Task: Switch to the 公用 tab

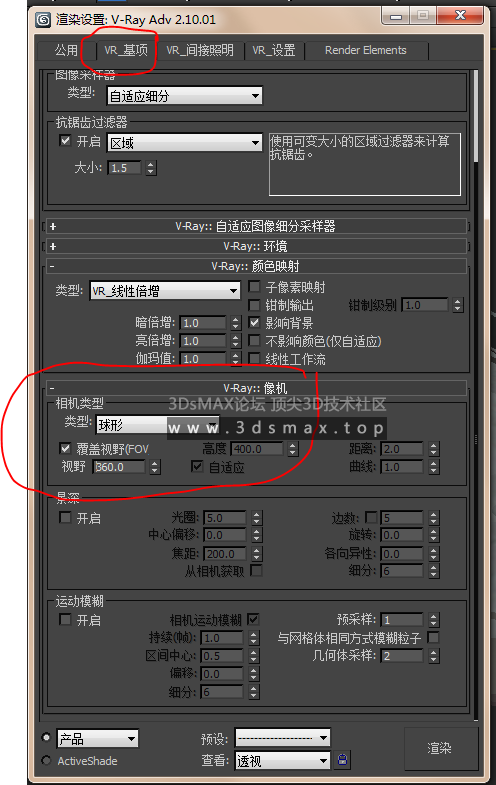Action: [67, 50]
